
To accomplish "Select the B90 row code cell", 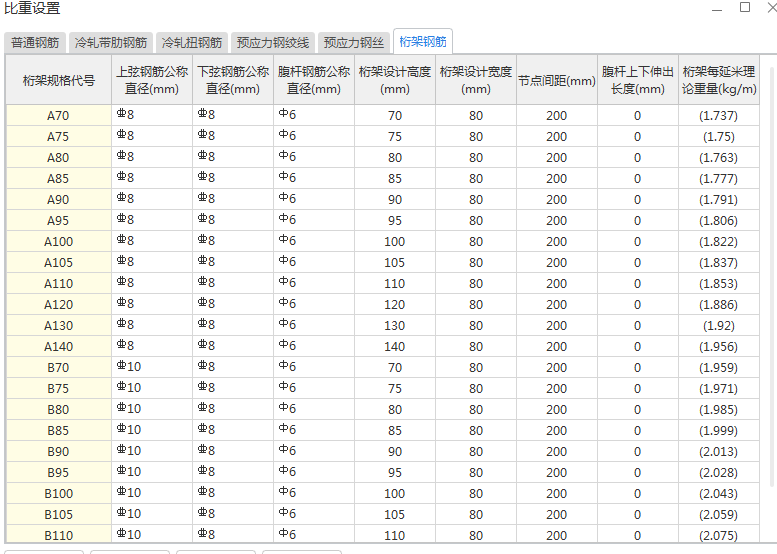I will point(58,451).
